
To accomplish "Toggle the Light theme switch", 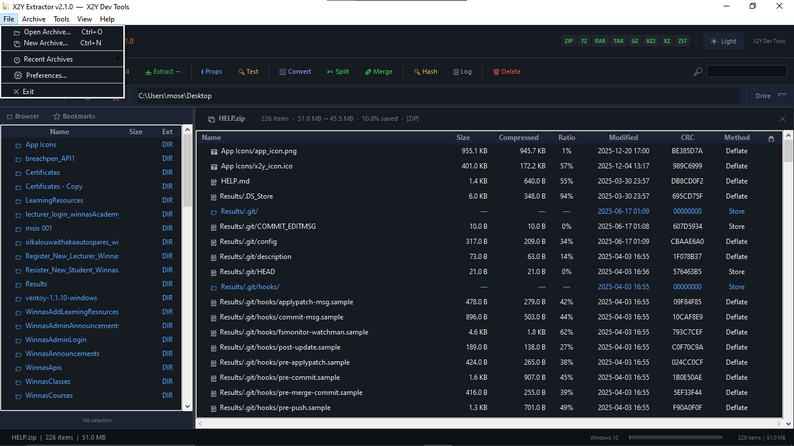I will (724, 42).
